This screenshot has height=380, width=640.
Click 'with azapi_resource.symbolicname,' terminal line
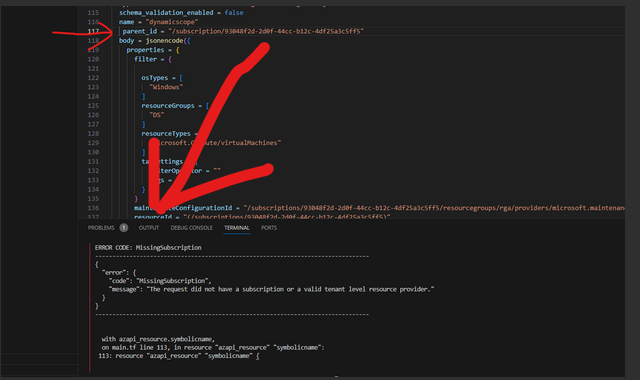pos(158,339)
